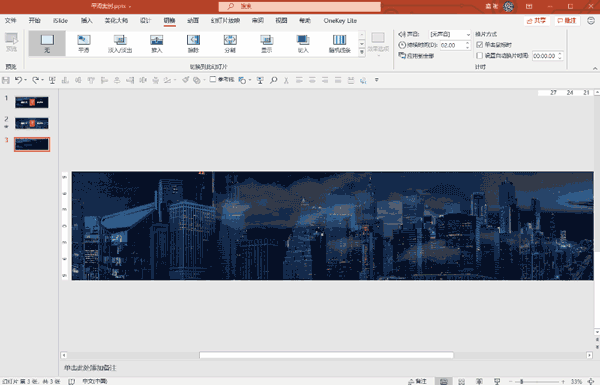Apply the Morph (平滑) transition
This screenshot has width=600, height=385.
(x=84, y=44)
